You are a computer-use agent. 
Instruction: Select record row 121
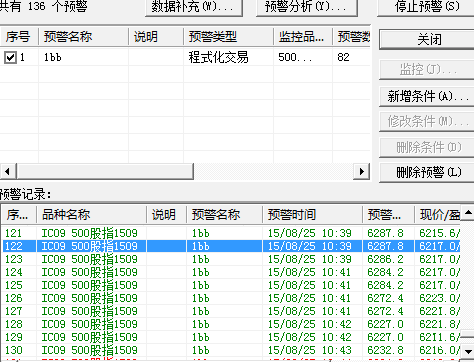pyautogui.click(x=231, y=233)
